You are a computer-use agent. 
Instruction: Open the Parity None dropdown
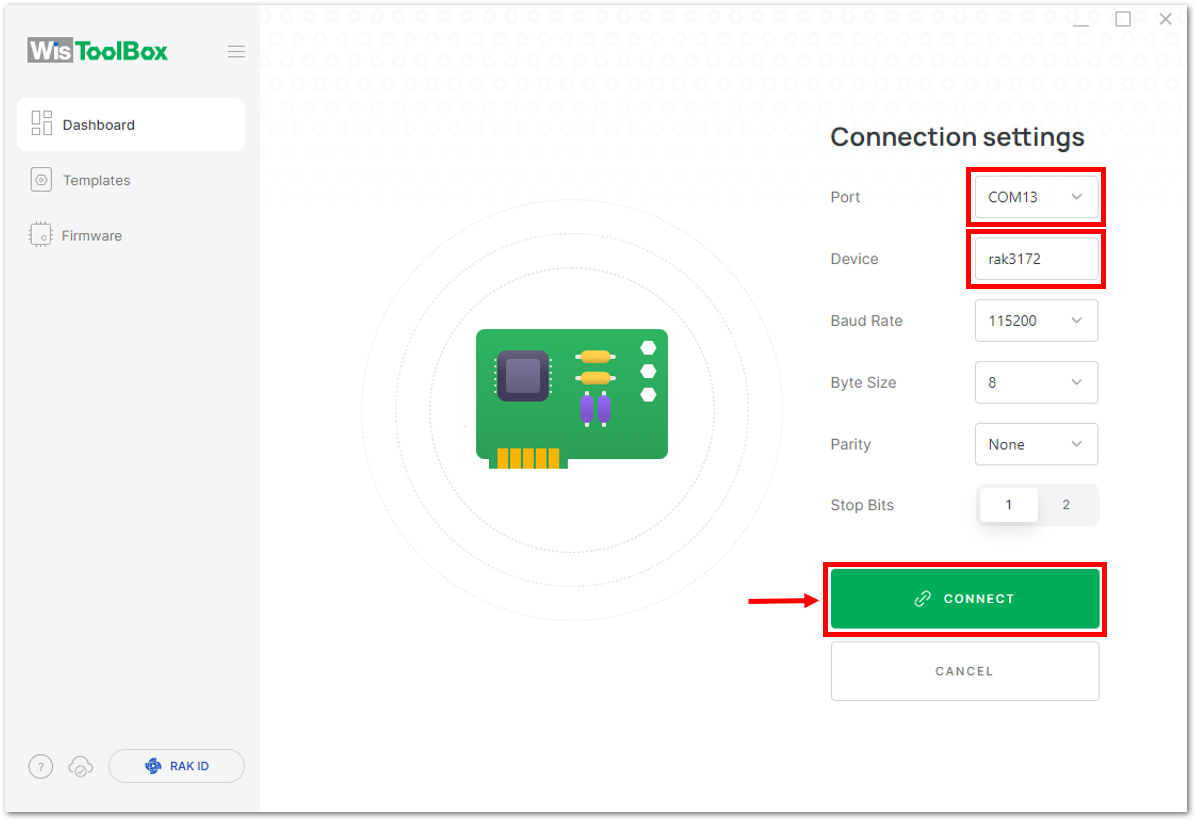click(x=1036, y=444)
